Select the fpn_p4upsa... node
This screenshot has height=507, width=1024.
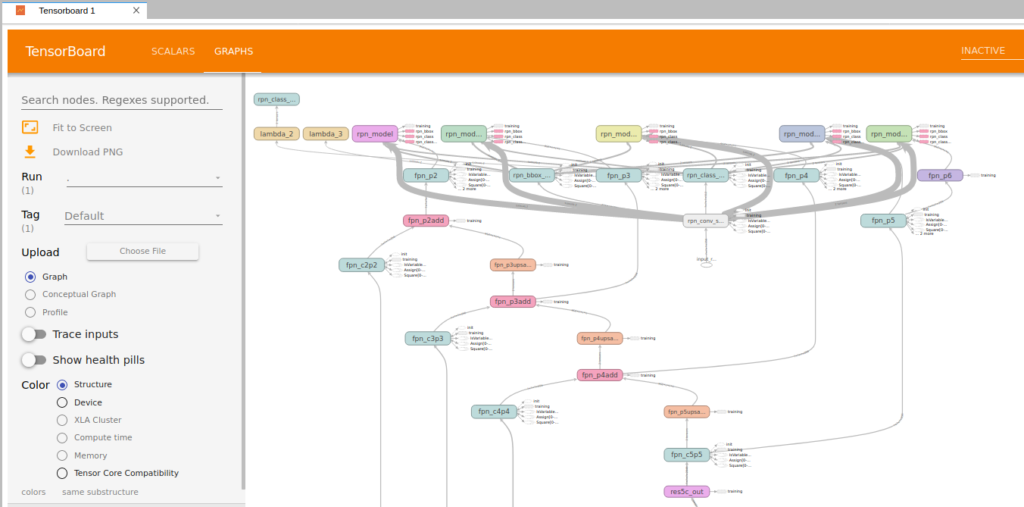pyautogui.click(x=600, y=338)
